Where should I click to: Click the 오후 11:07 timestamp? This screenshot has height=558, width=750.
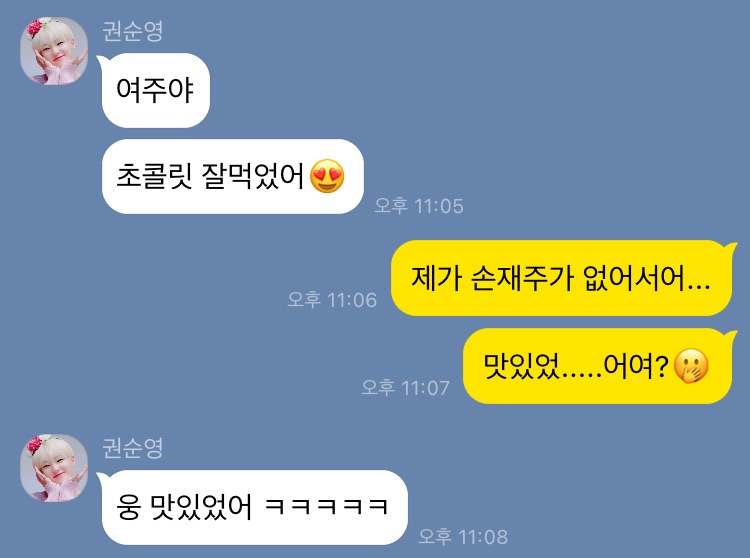tap(405, 387)
